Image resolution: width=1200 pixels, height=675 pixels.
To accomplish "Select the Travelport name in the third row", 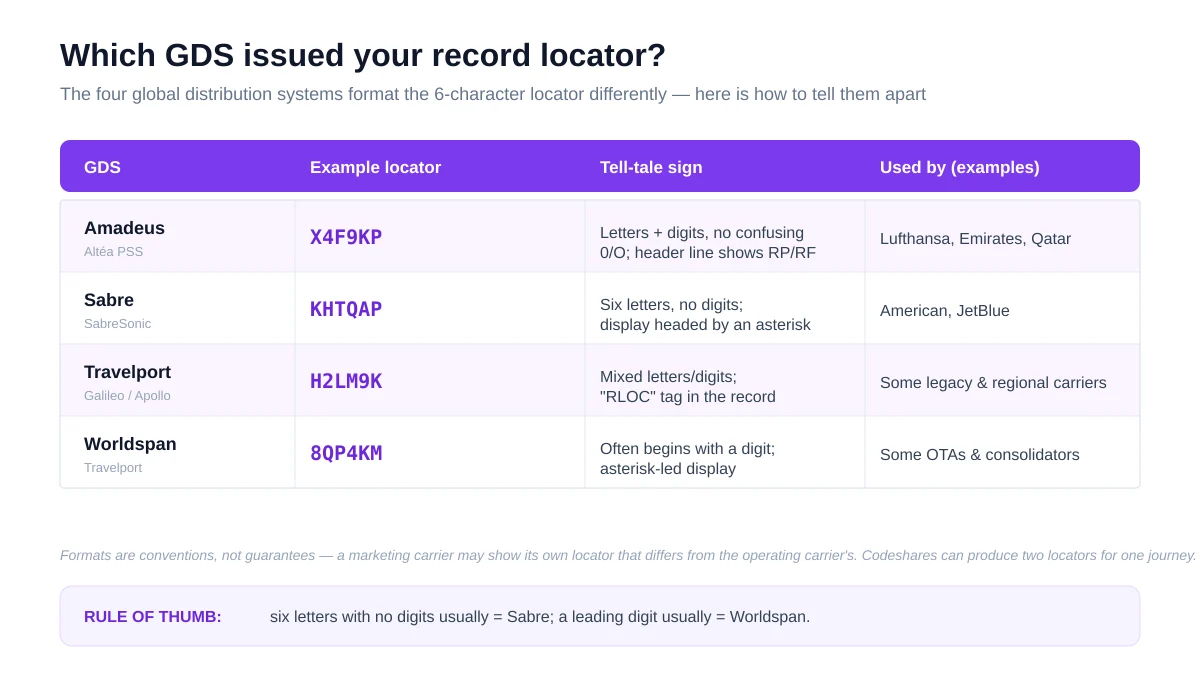I will pos(127,372).
